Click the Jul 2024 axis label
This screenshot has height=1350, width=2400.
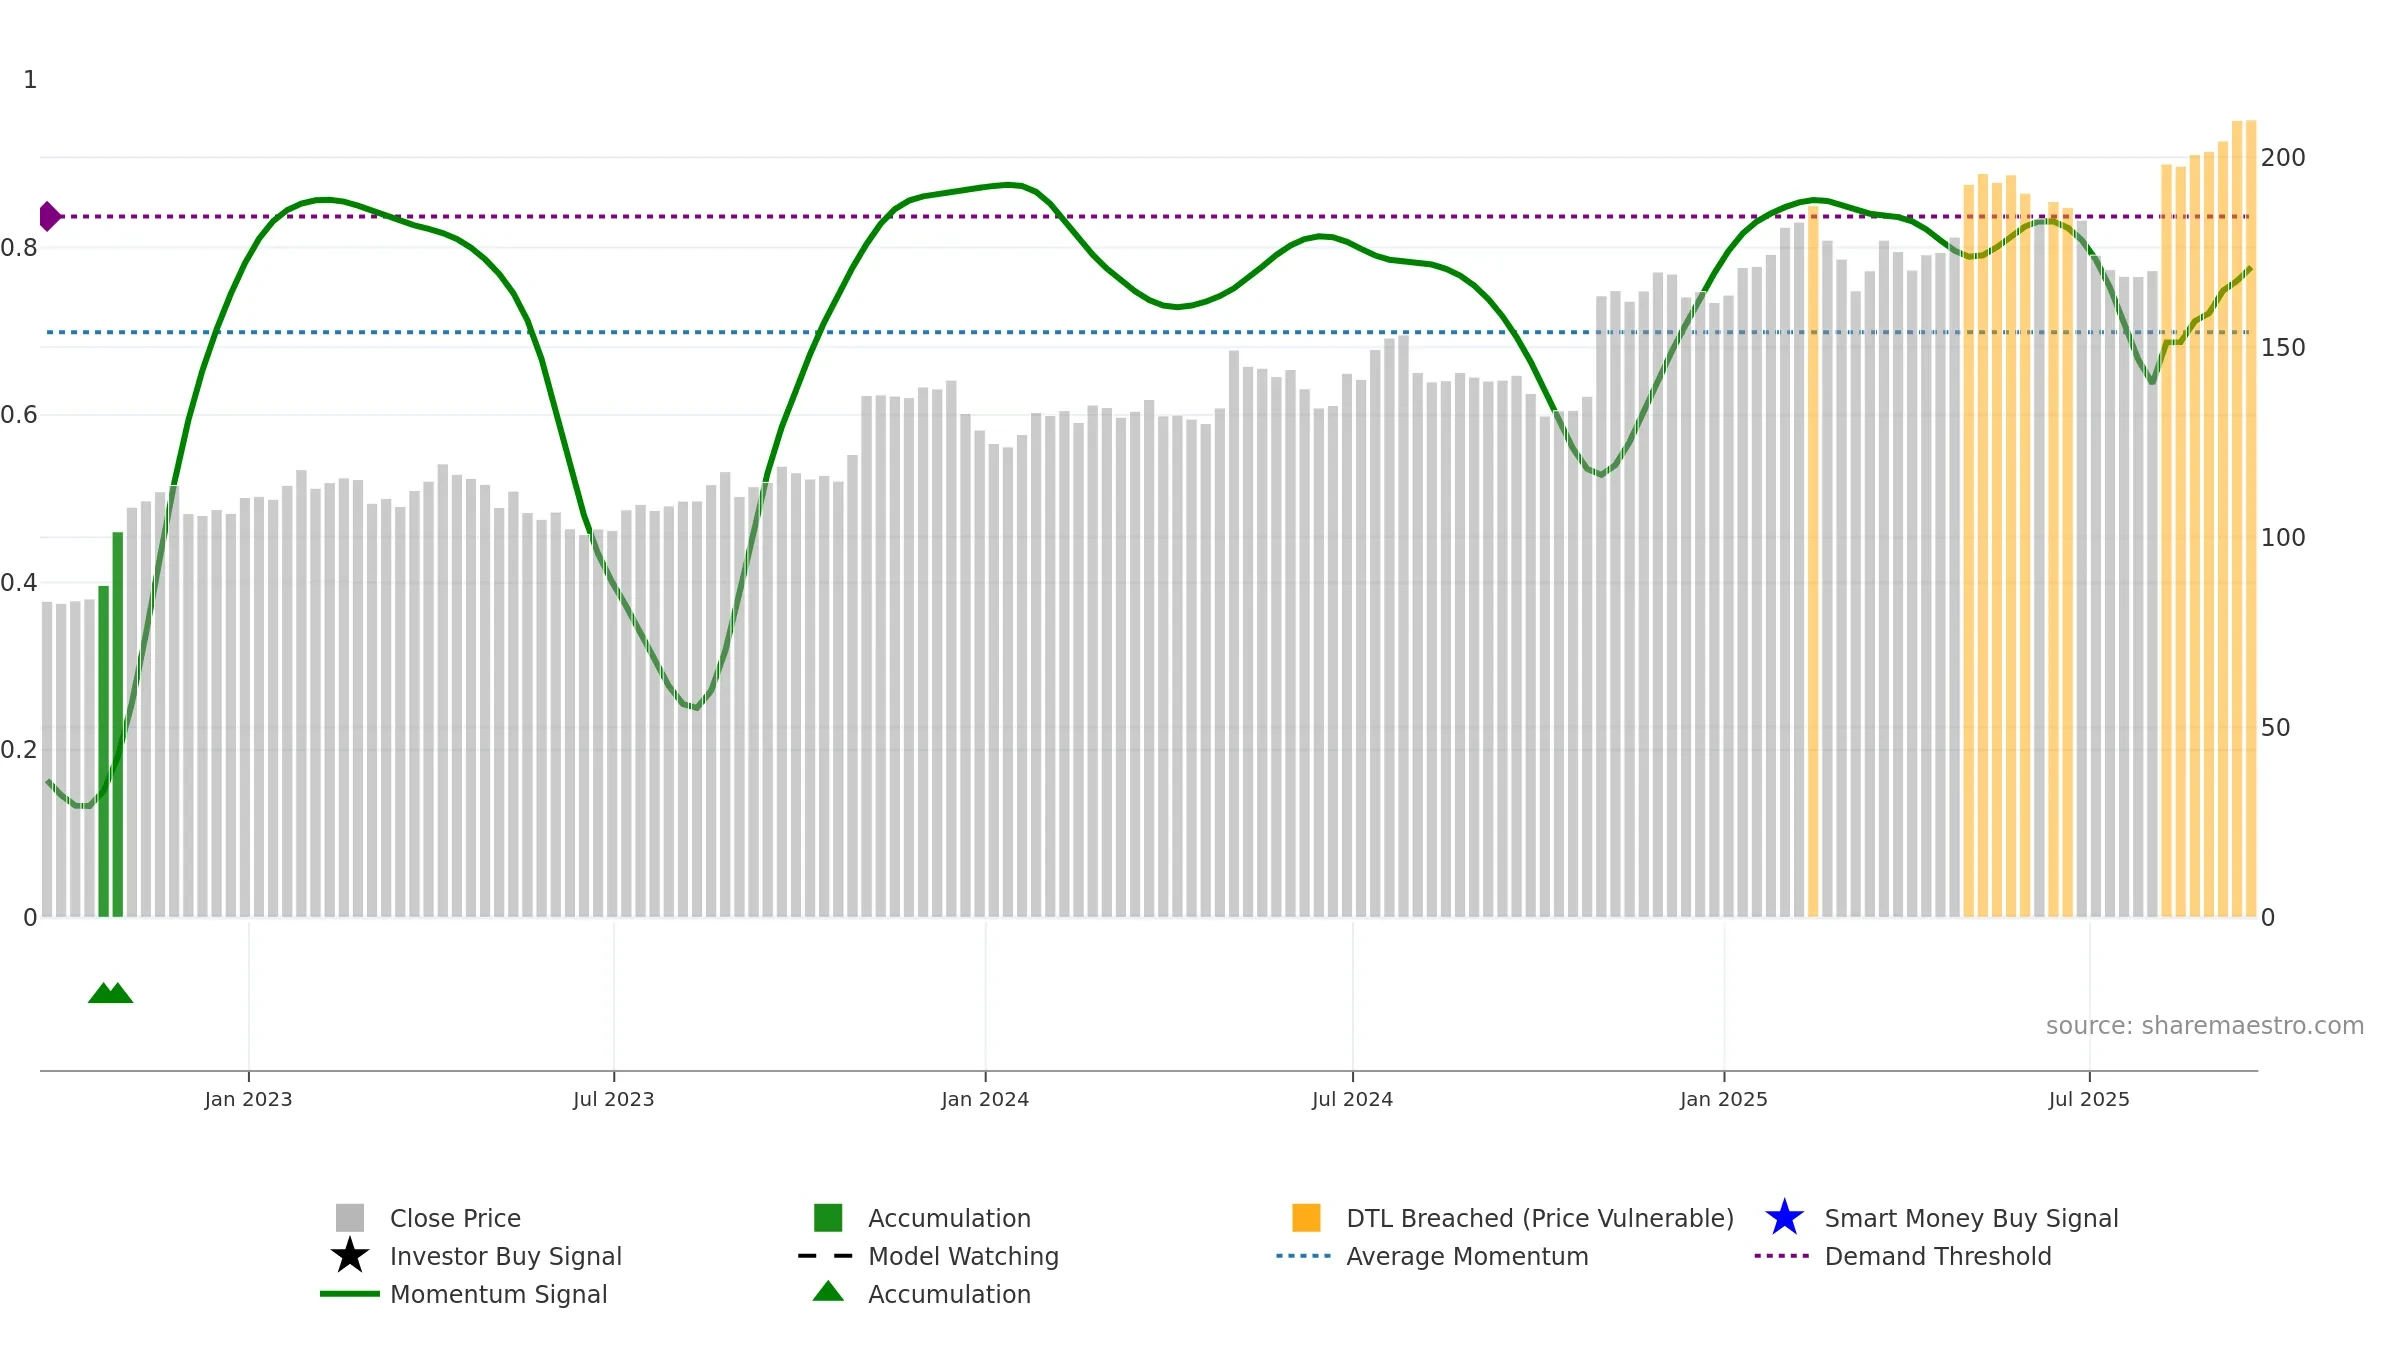coord(1352,1099)
